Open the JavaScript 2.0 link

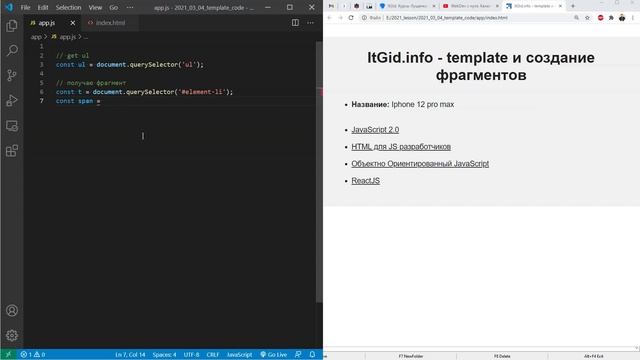pyautogui.click(x=375, y=130)
